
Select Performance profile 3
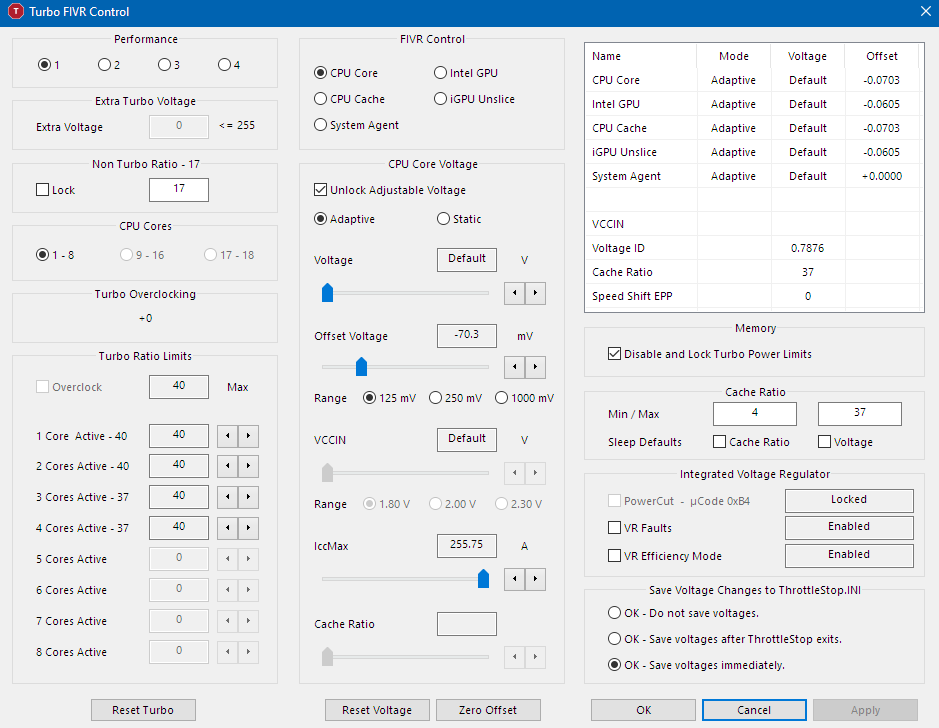pos(164,65)
